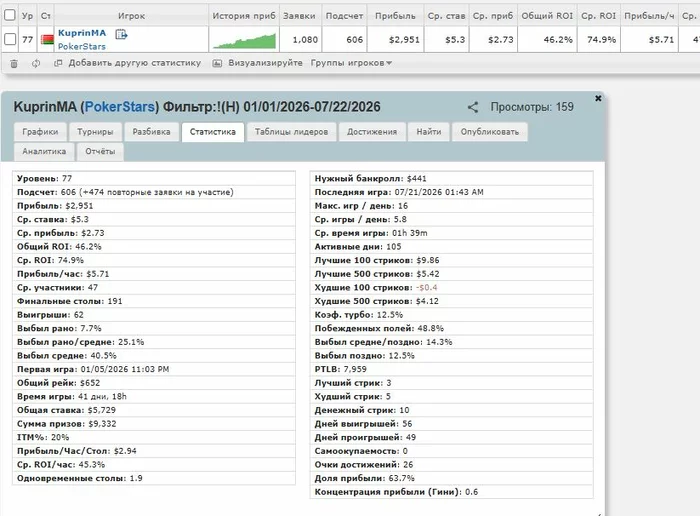Open the Найти tab
Viewport: 700px width, 516px height.
click(429, 132)
